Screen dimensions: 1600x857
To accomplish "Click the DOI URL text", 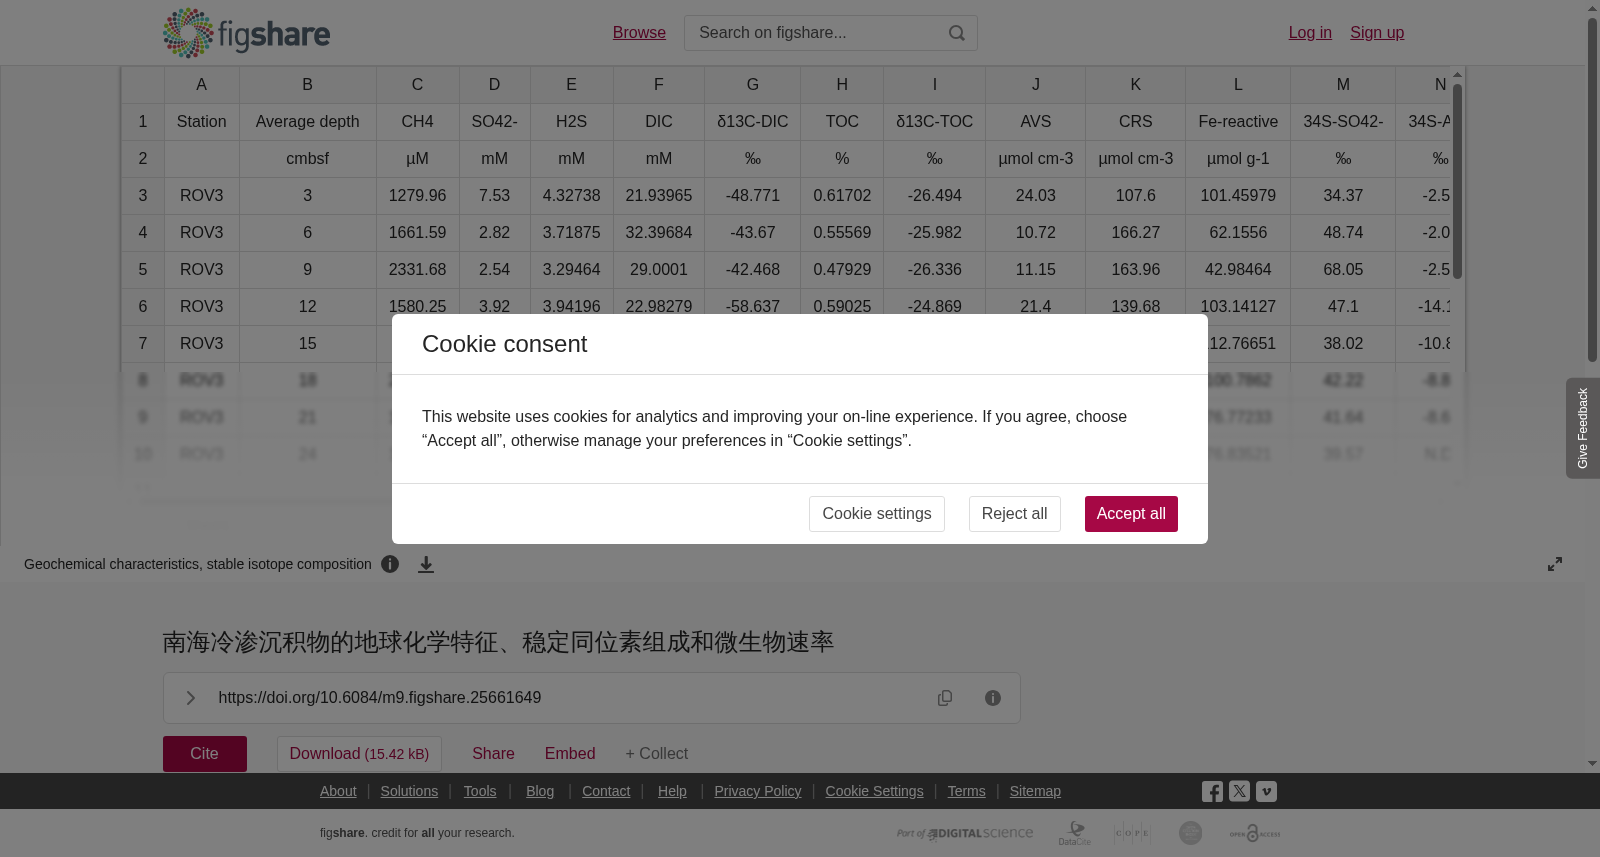I will point(380,698).
